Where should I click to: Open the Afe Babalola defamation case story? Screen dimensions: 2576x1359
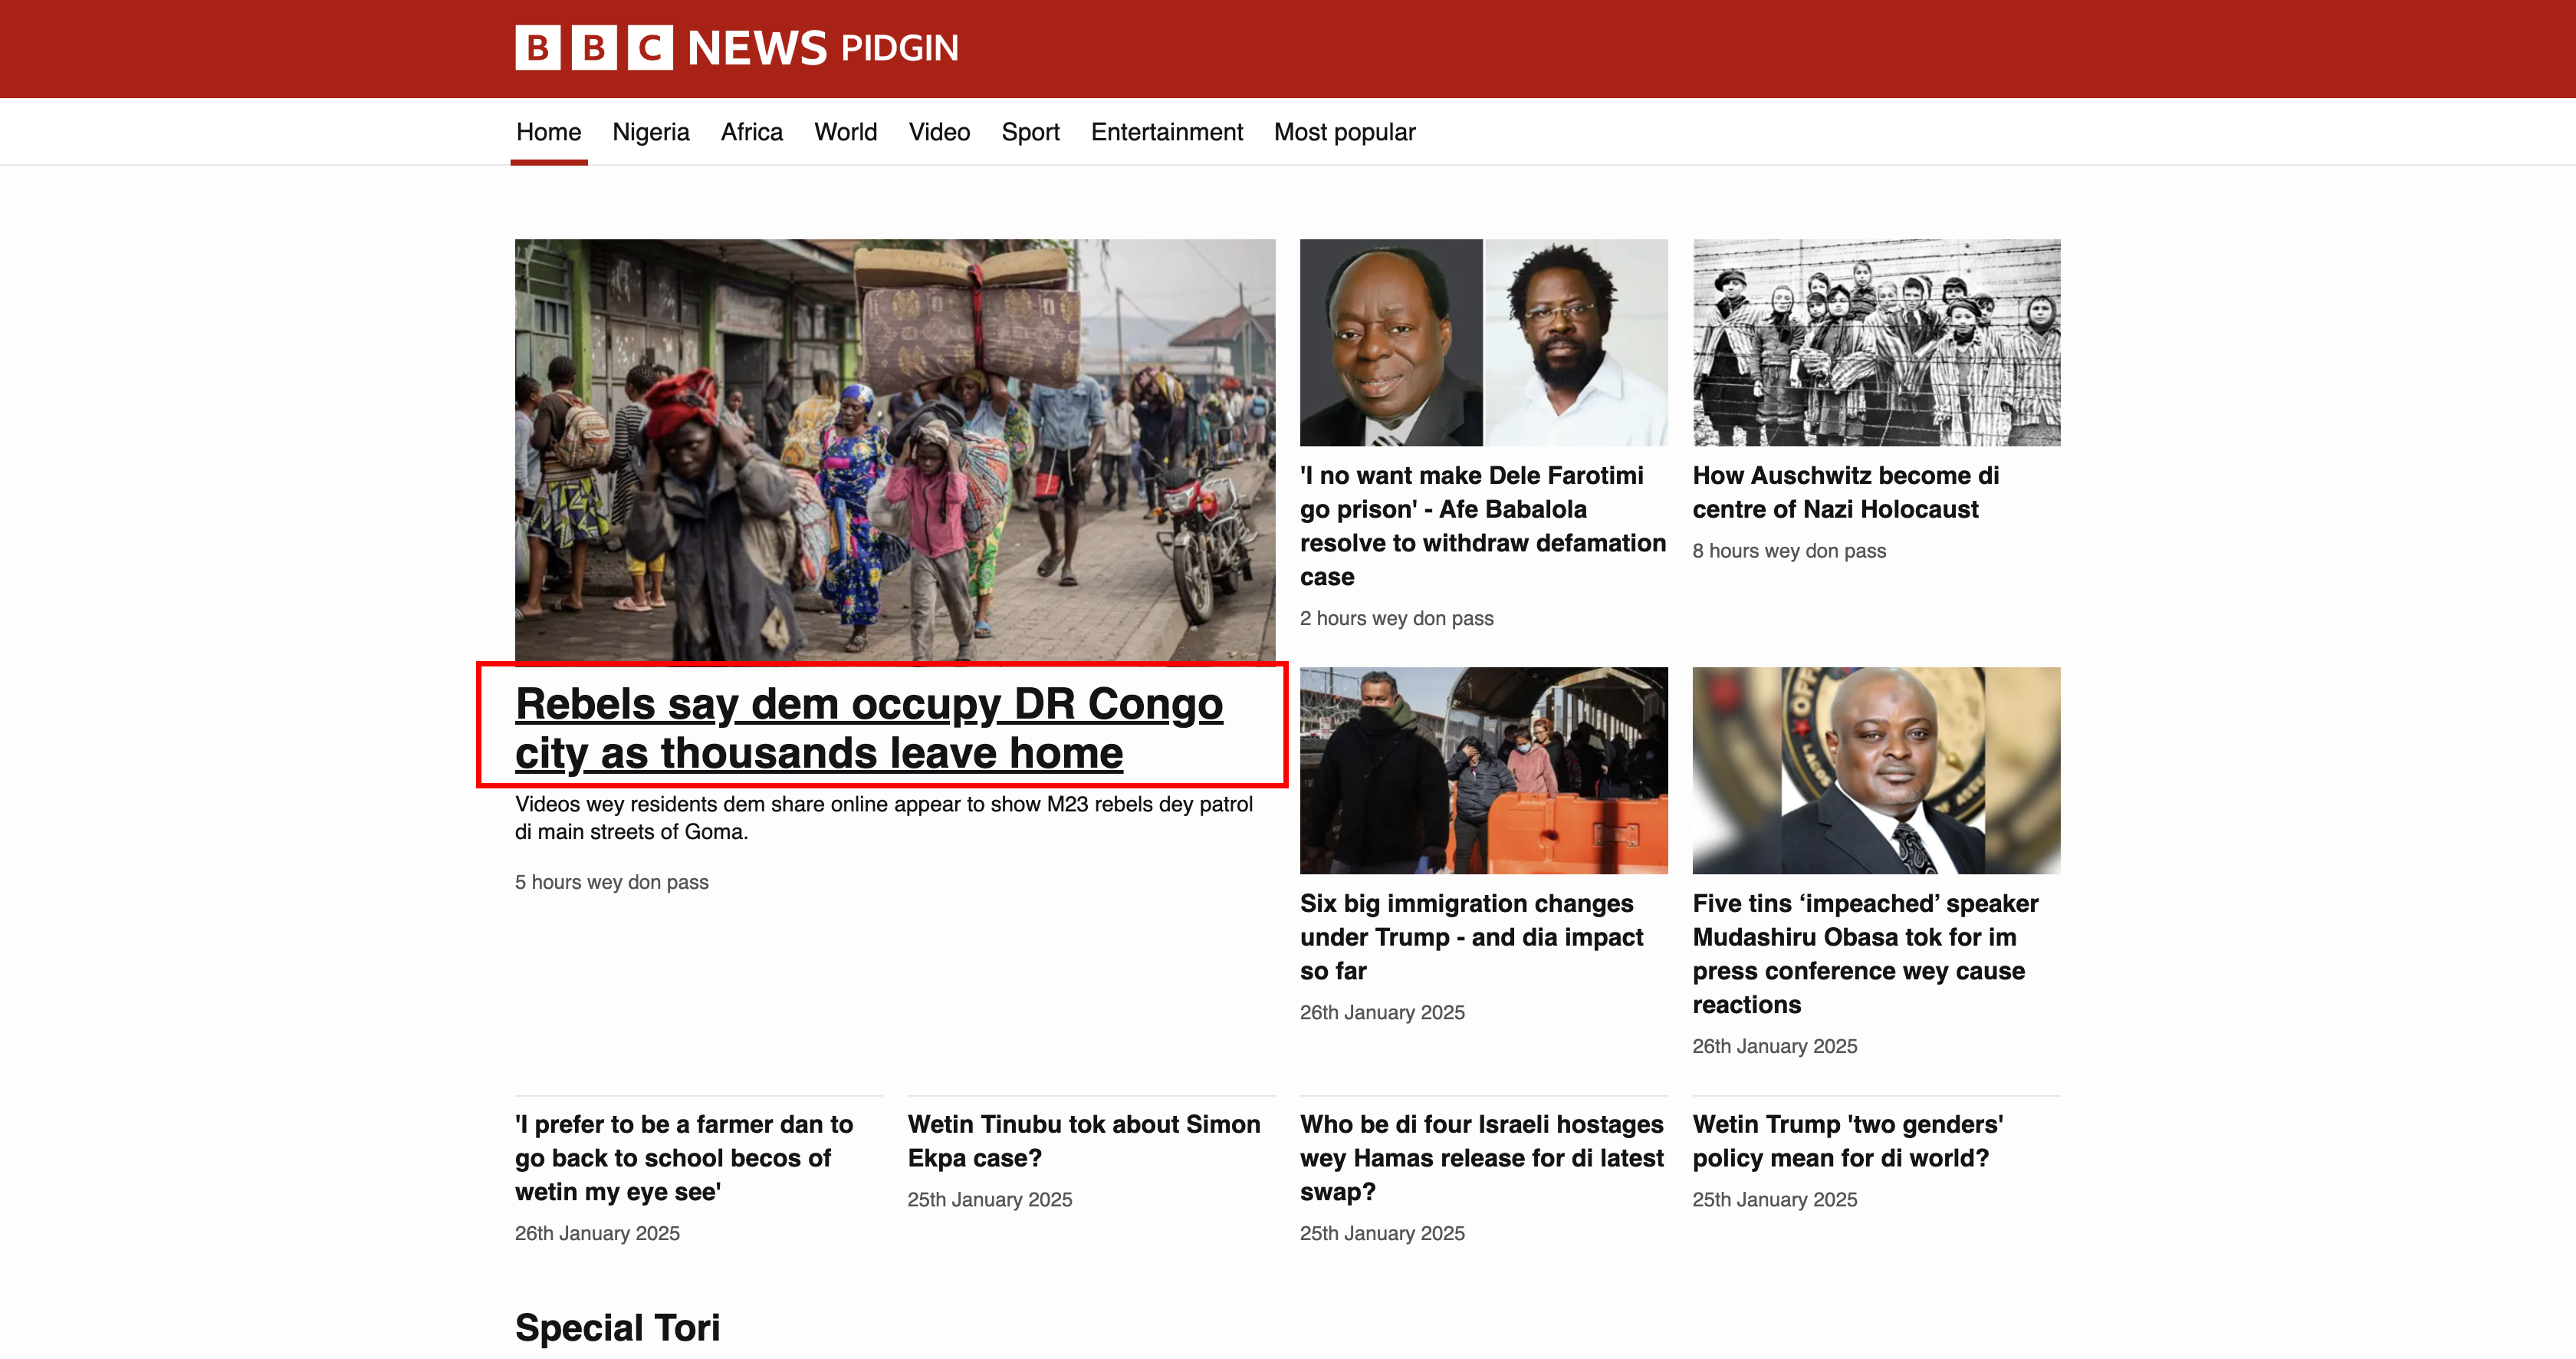tap(1481, 526)
